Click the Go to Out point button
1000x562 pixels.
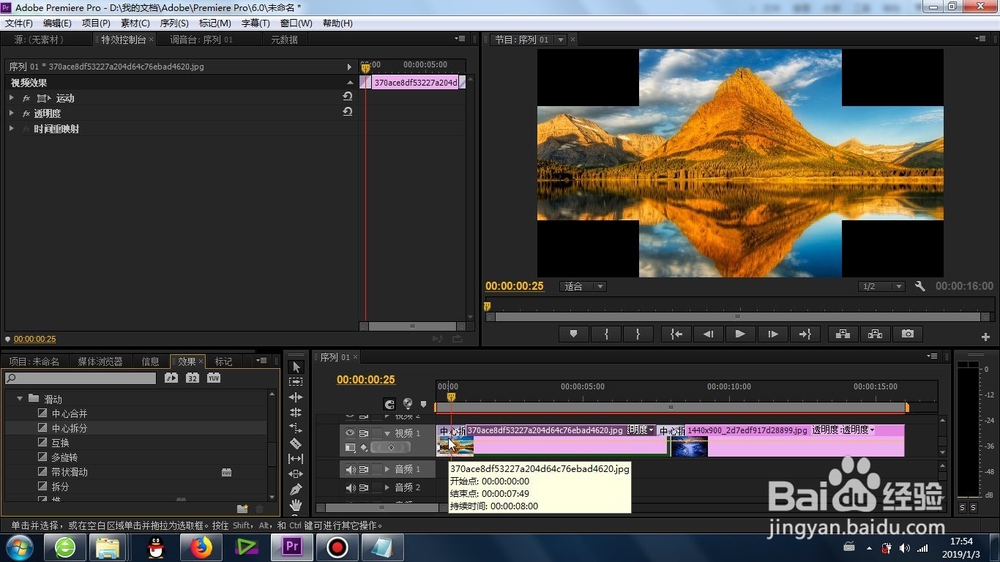[805, 334]
